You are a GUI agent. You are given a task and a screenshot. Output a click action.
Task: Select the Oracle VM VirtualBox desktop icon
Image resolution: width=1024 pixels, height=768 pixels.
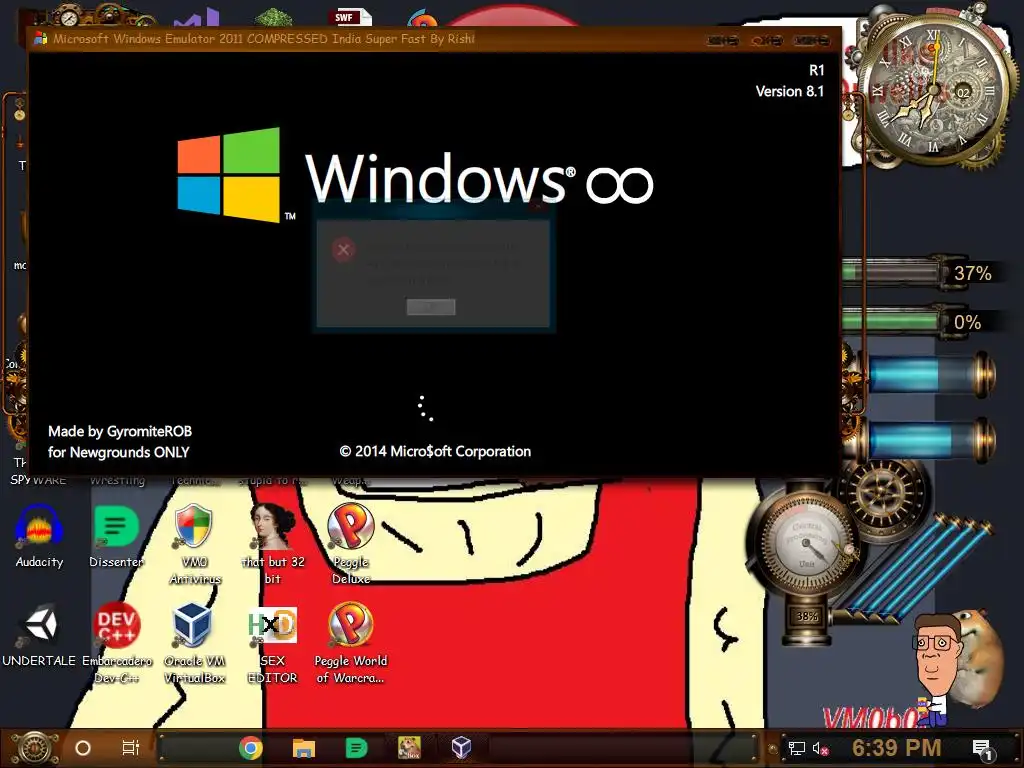[193, 624]
